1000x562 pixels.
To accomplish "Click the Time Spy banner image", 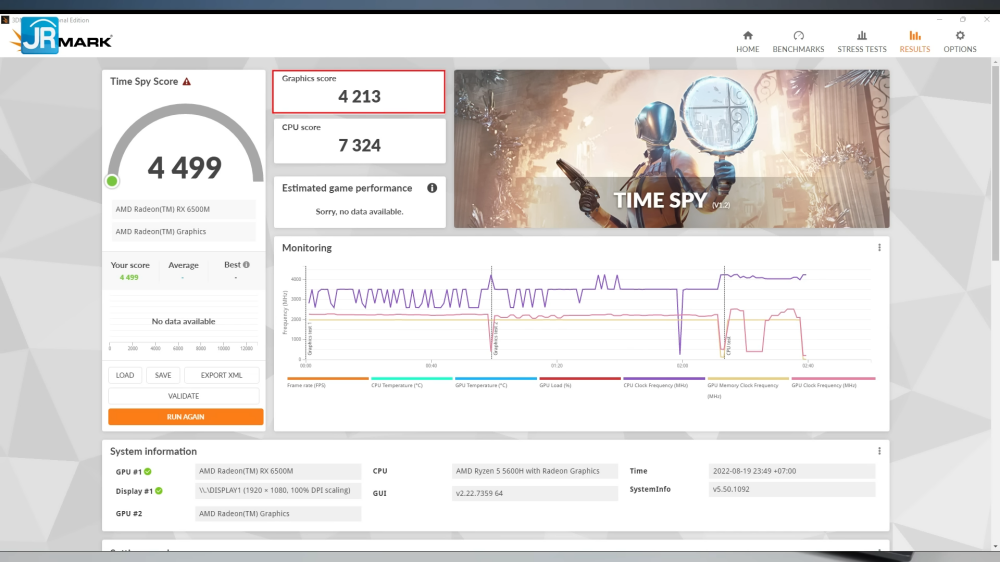I will point(671,148).
